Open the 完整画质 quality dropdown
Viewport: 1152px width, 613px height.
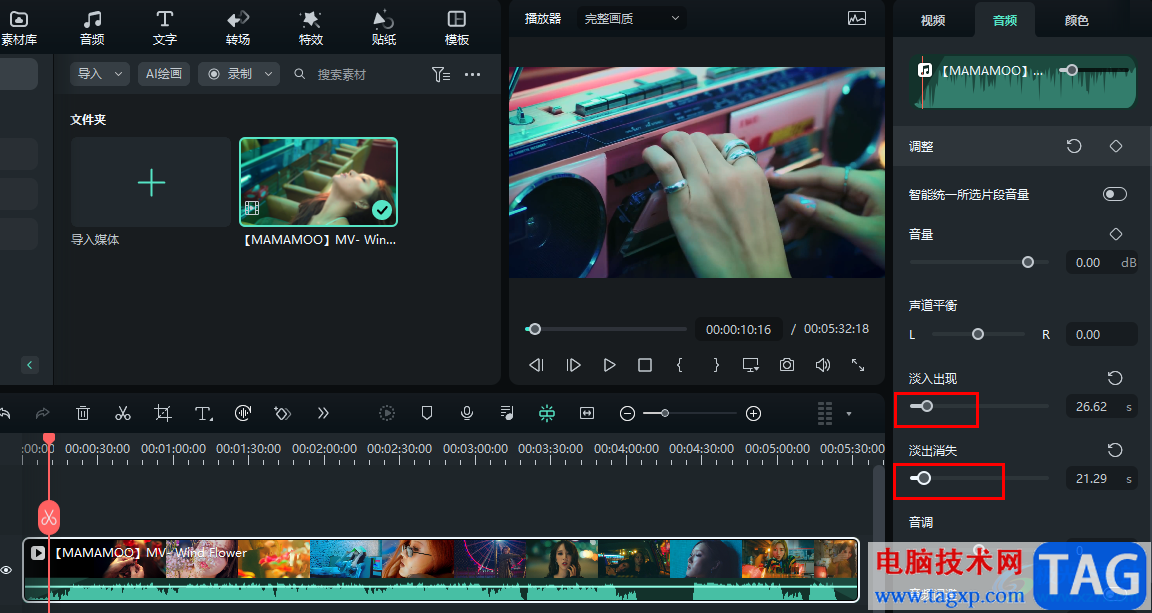[632, 18]
